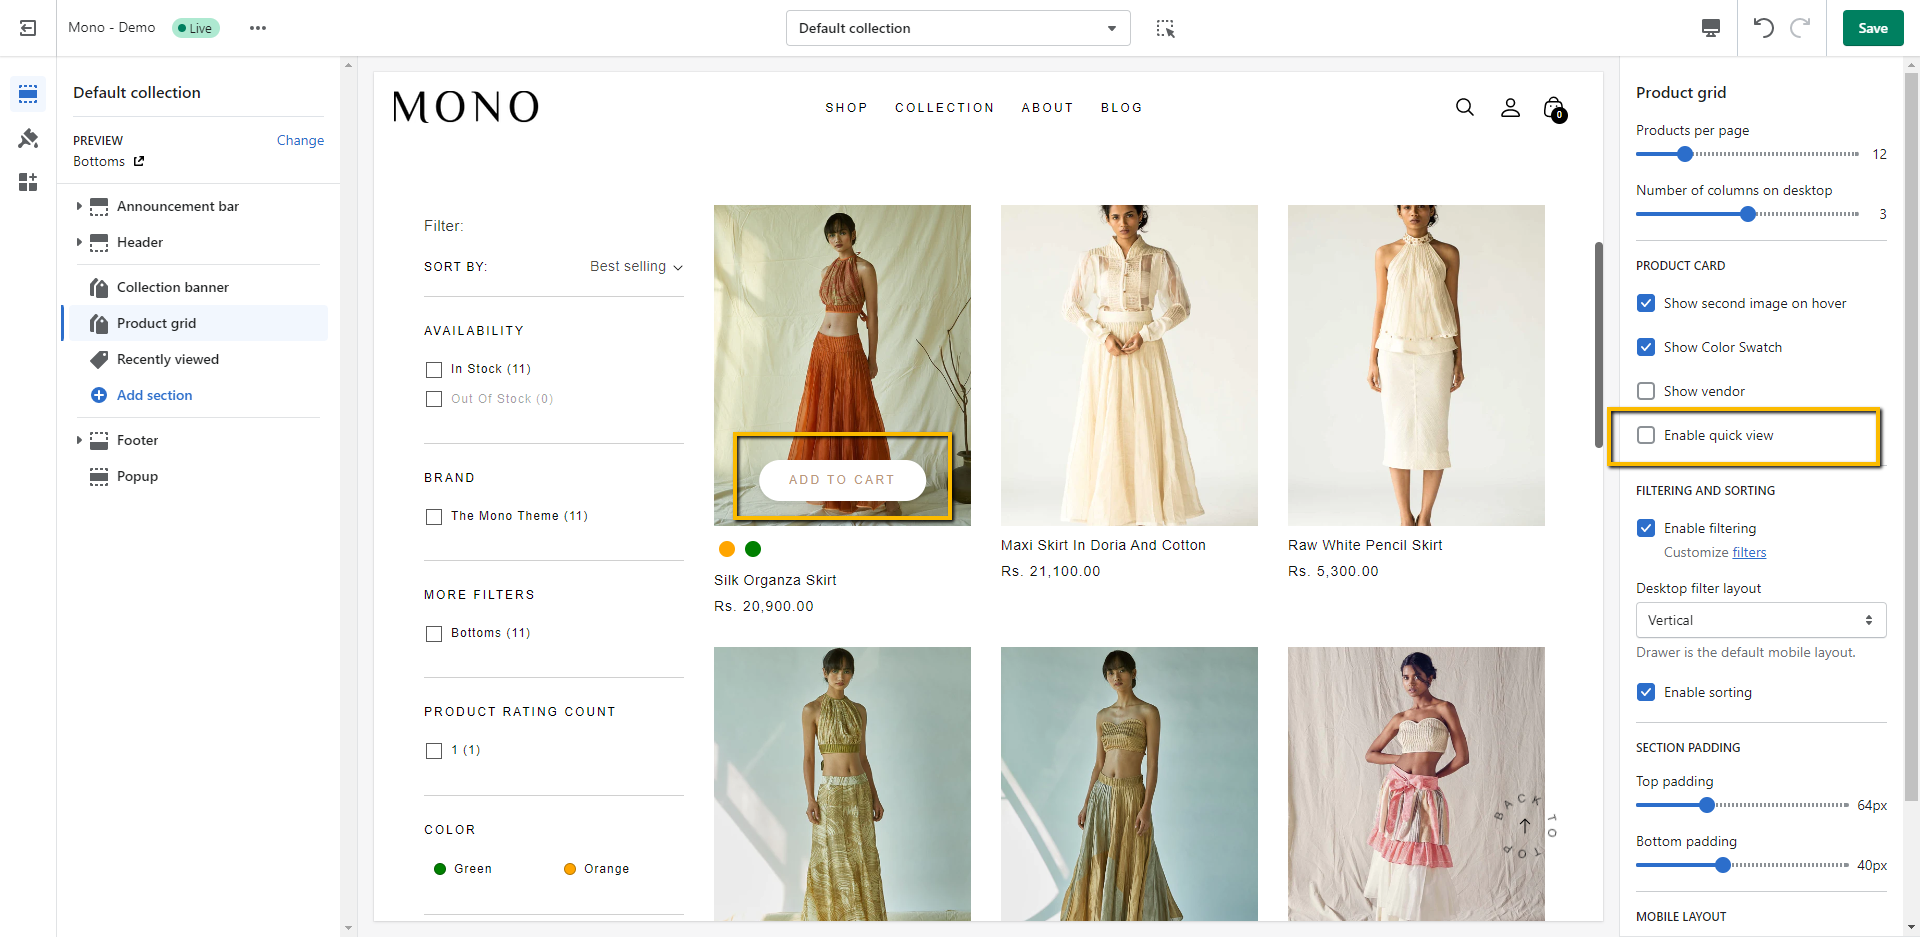The image size is (1920, 937).
Task: Open Maxi Skirt In Doria And Cotton
Action: 1103,545
